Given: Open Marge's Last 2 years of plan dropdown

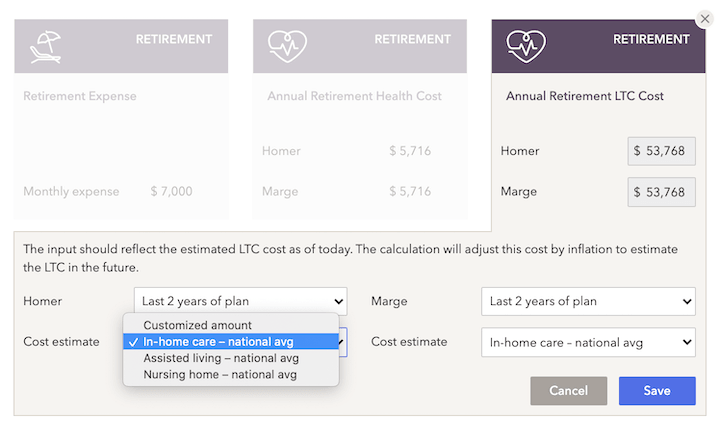Looking at the screenshot, I should 588,301.
